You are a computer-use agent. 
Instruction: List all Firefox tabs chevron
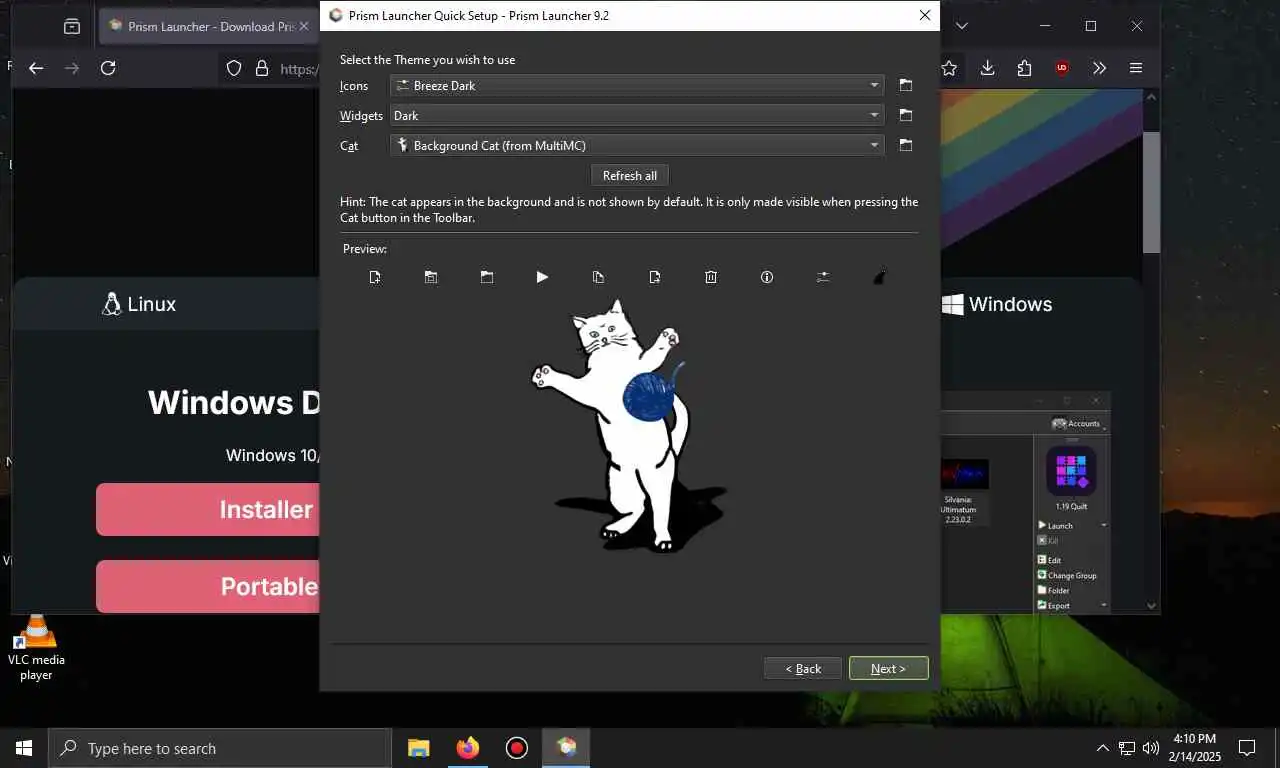coord(961,26)
